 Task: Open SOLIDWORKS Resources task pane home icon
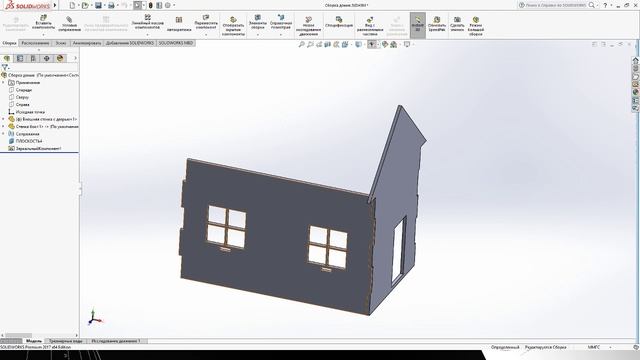(636, 60)
